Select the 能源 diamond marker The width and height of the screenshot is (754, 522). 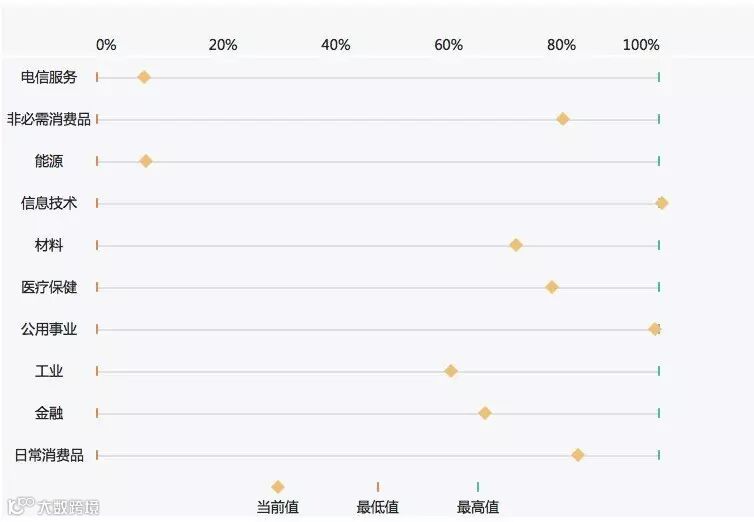tap(146, 161)
